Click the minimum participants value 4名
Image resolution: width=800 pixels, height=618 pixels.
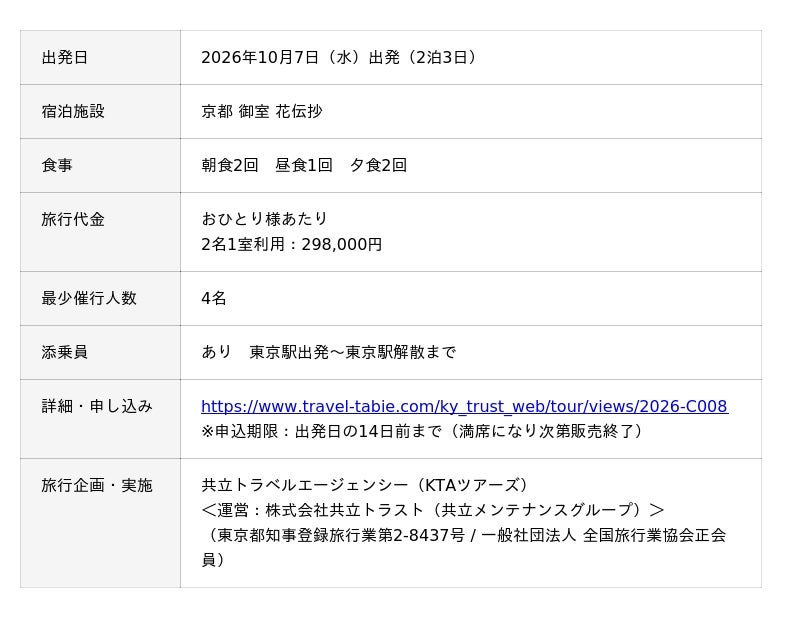[214, 299]
